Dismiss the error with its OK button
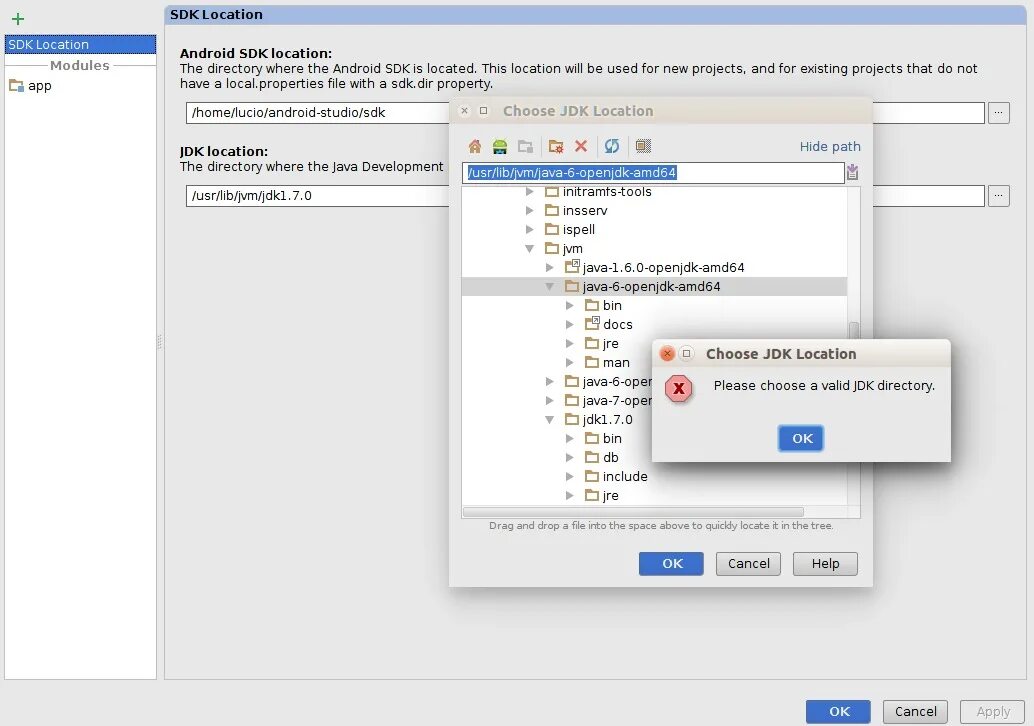 (x=801, y=439)
